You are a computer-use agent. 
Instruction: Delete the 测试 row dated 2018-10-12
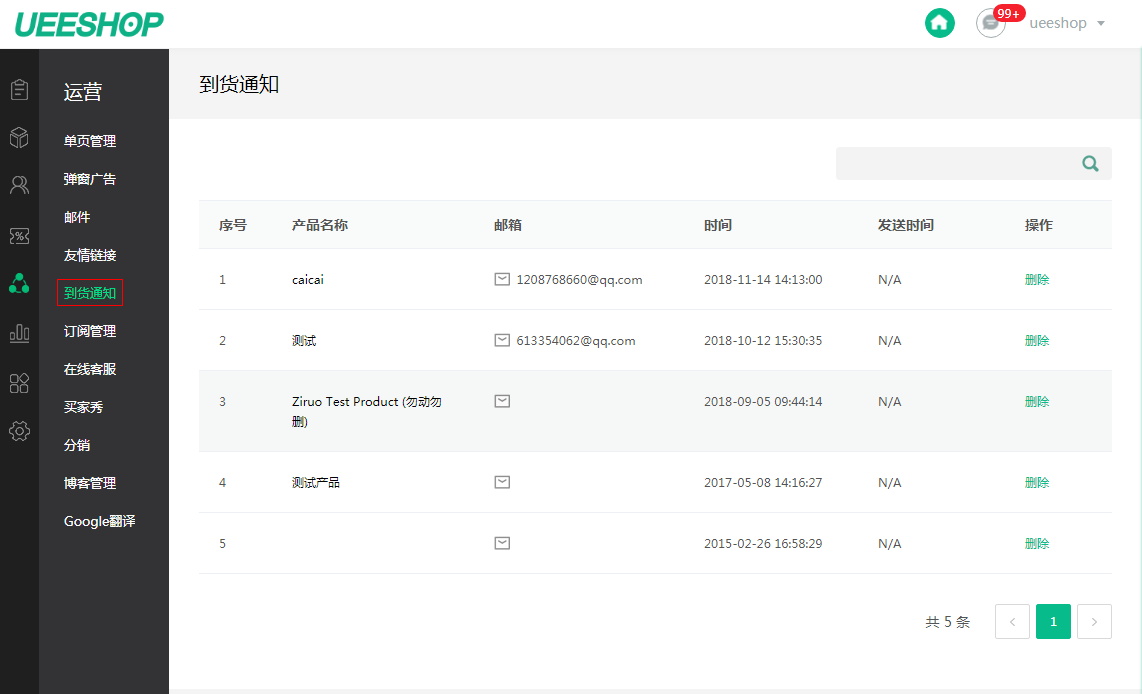(x=1036, y=341)
